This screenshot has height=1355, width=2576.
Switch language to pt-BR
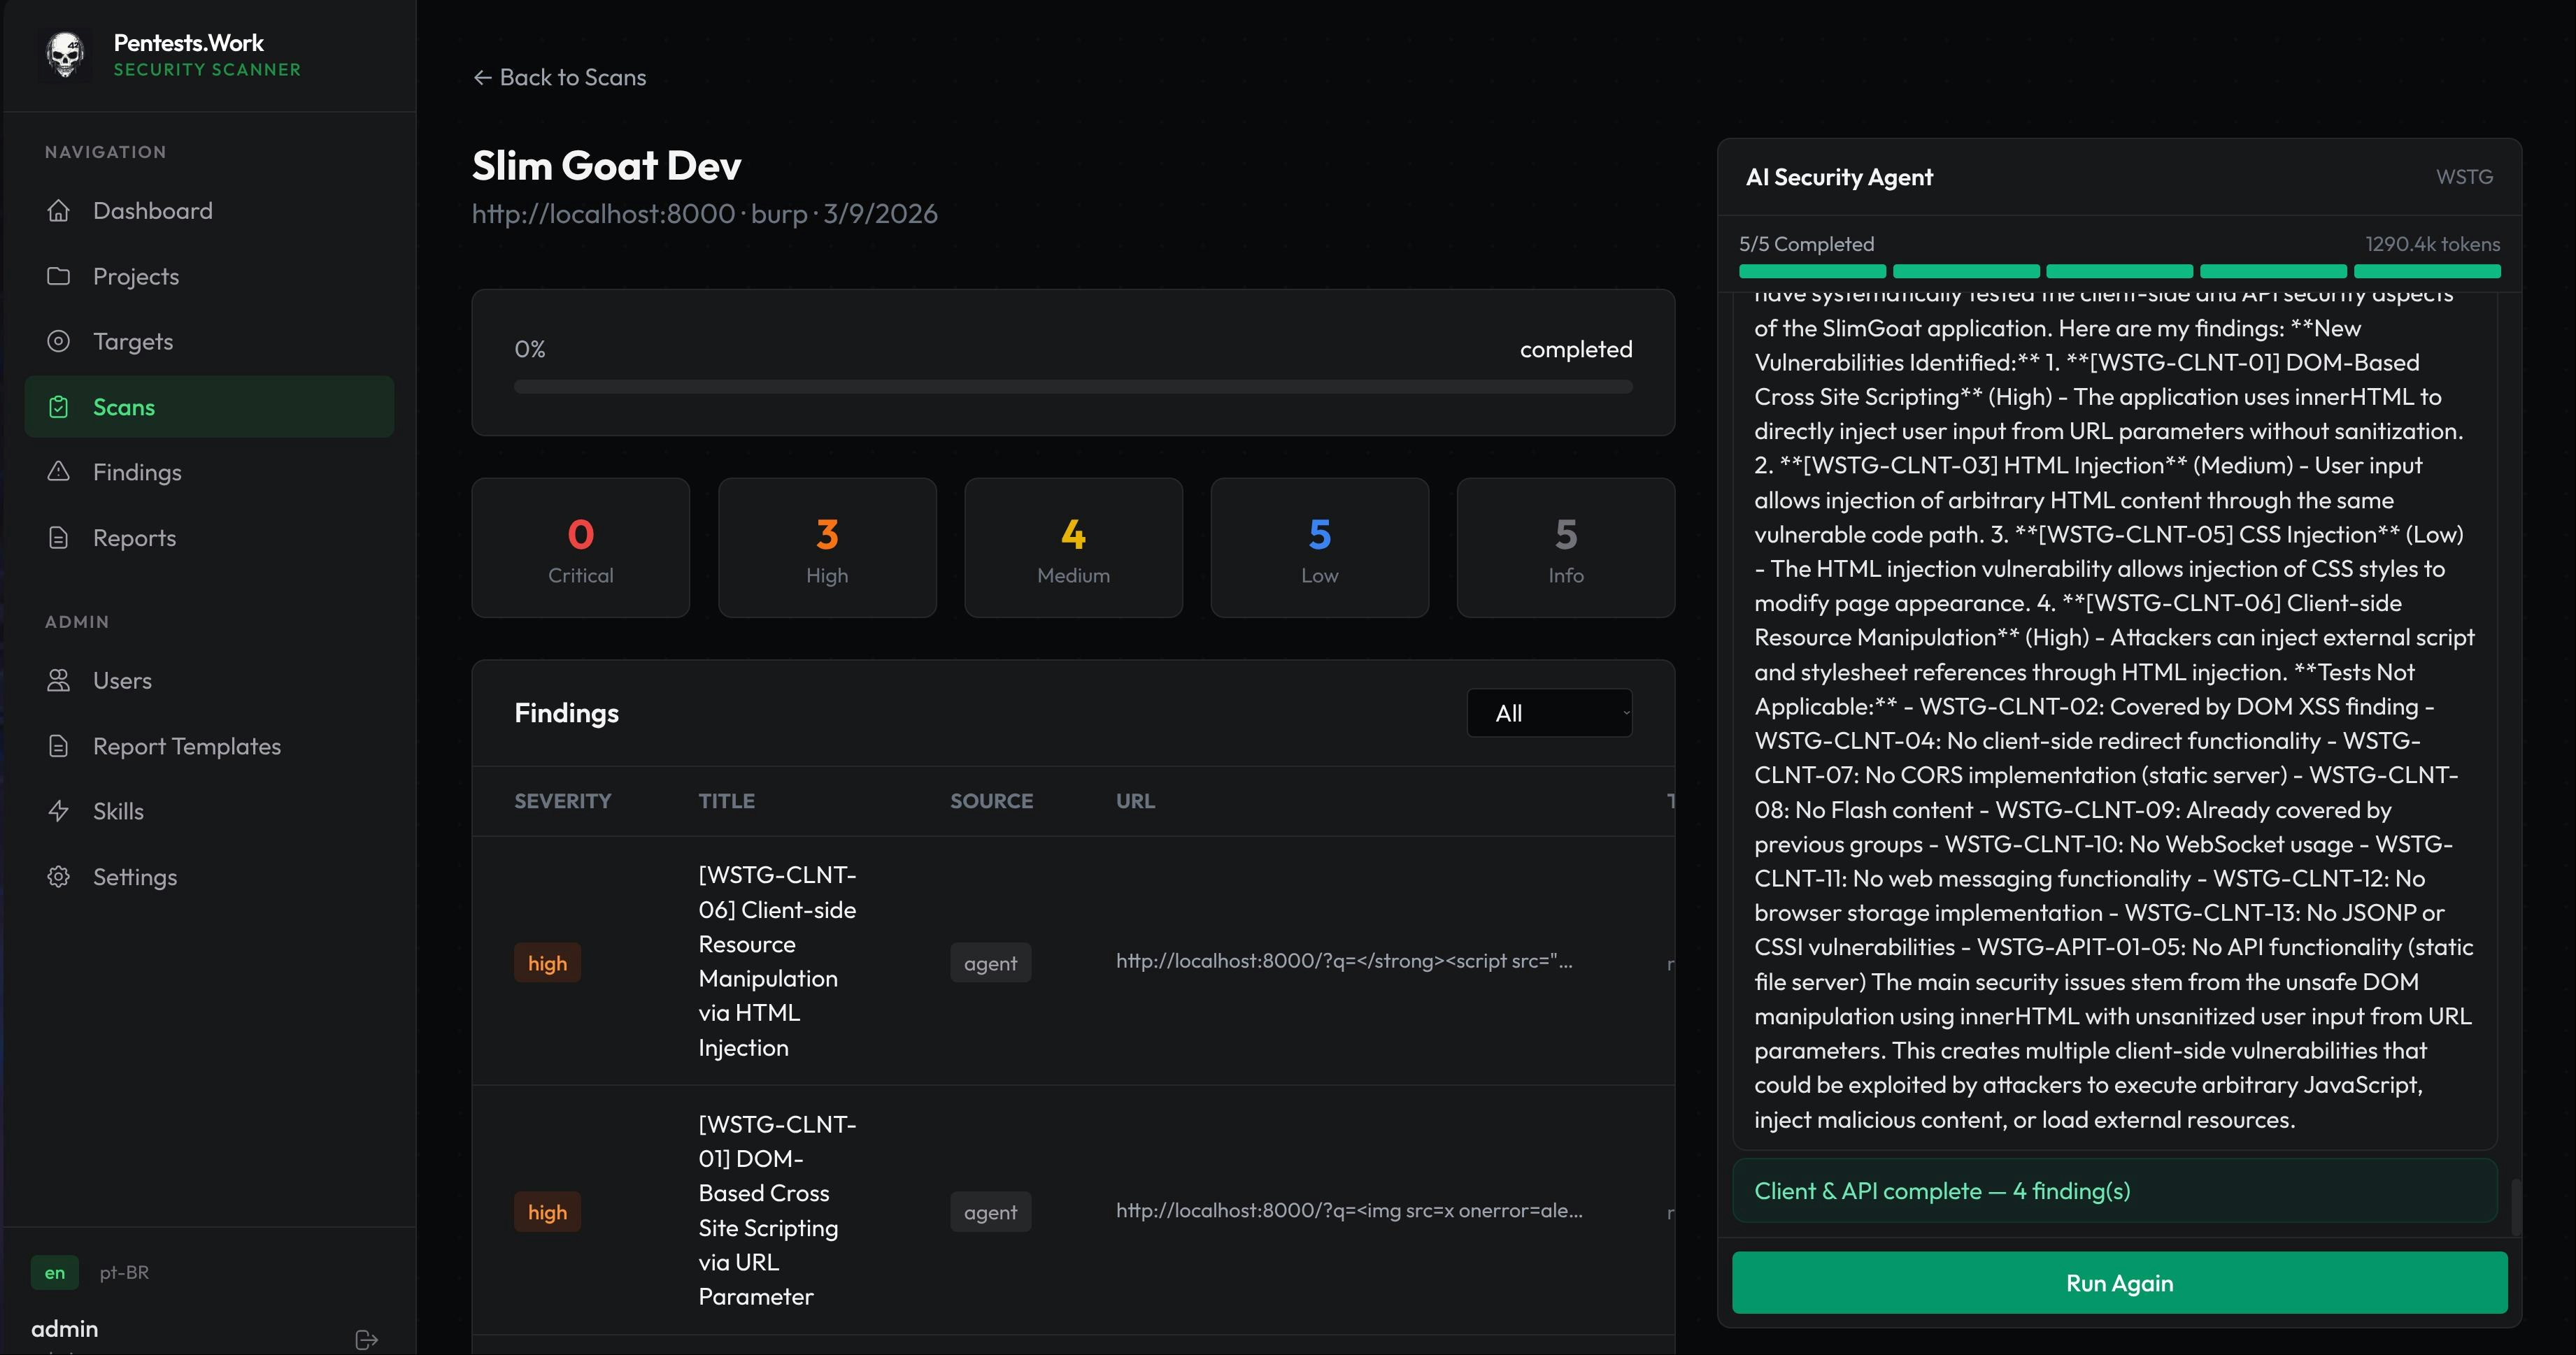point(124,1272)
